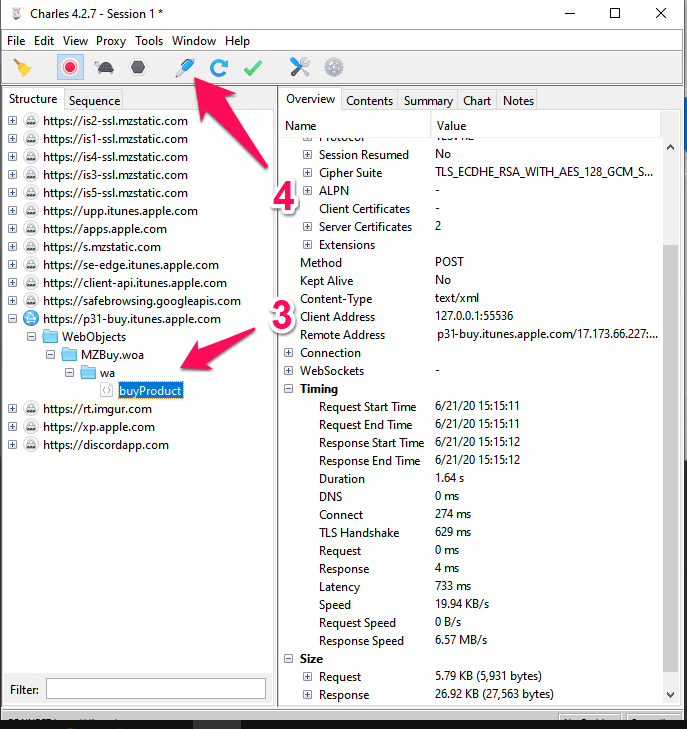
Task: Click the blue Compose pen icon
Action: click(x=184, y=67)
